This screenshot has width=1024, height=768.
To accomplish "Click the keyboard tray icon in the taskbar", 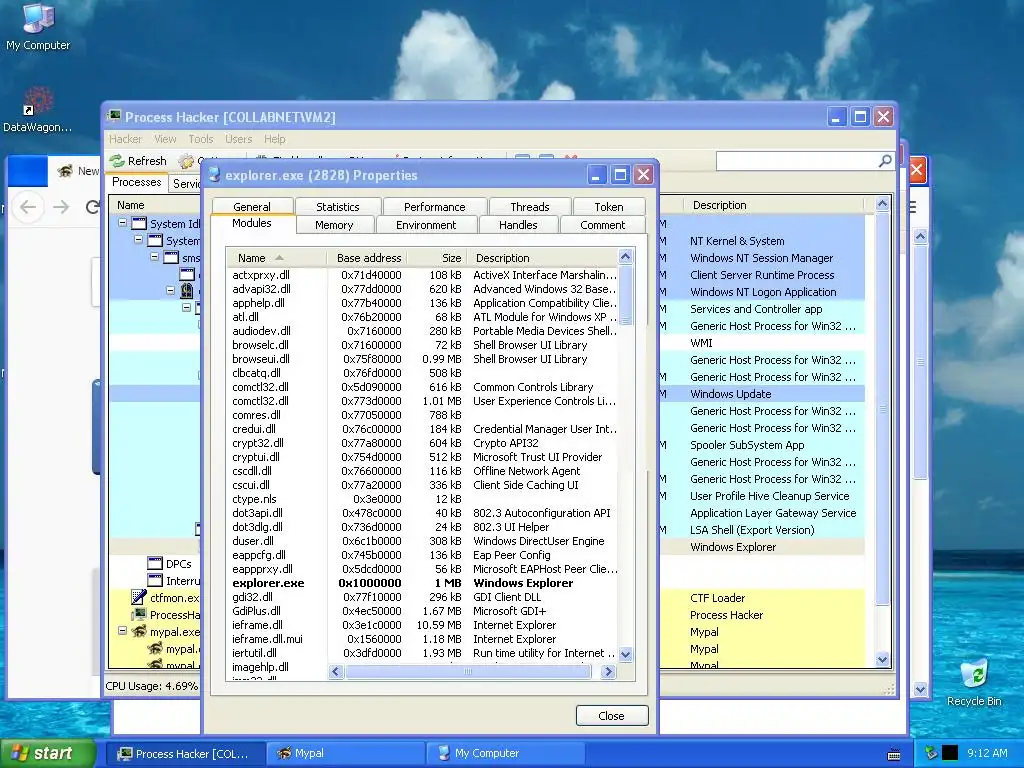I will (894, 754).
